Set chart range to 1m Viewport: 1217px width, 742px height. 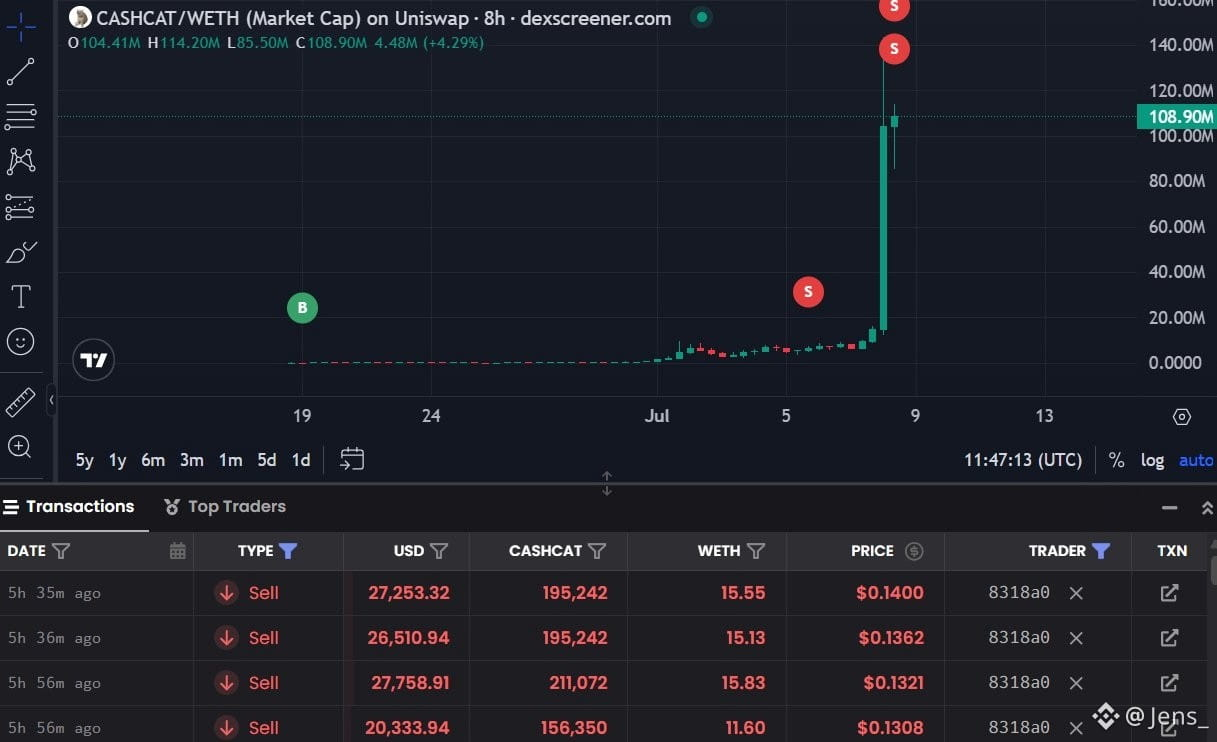click(231, 460)
